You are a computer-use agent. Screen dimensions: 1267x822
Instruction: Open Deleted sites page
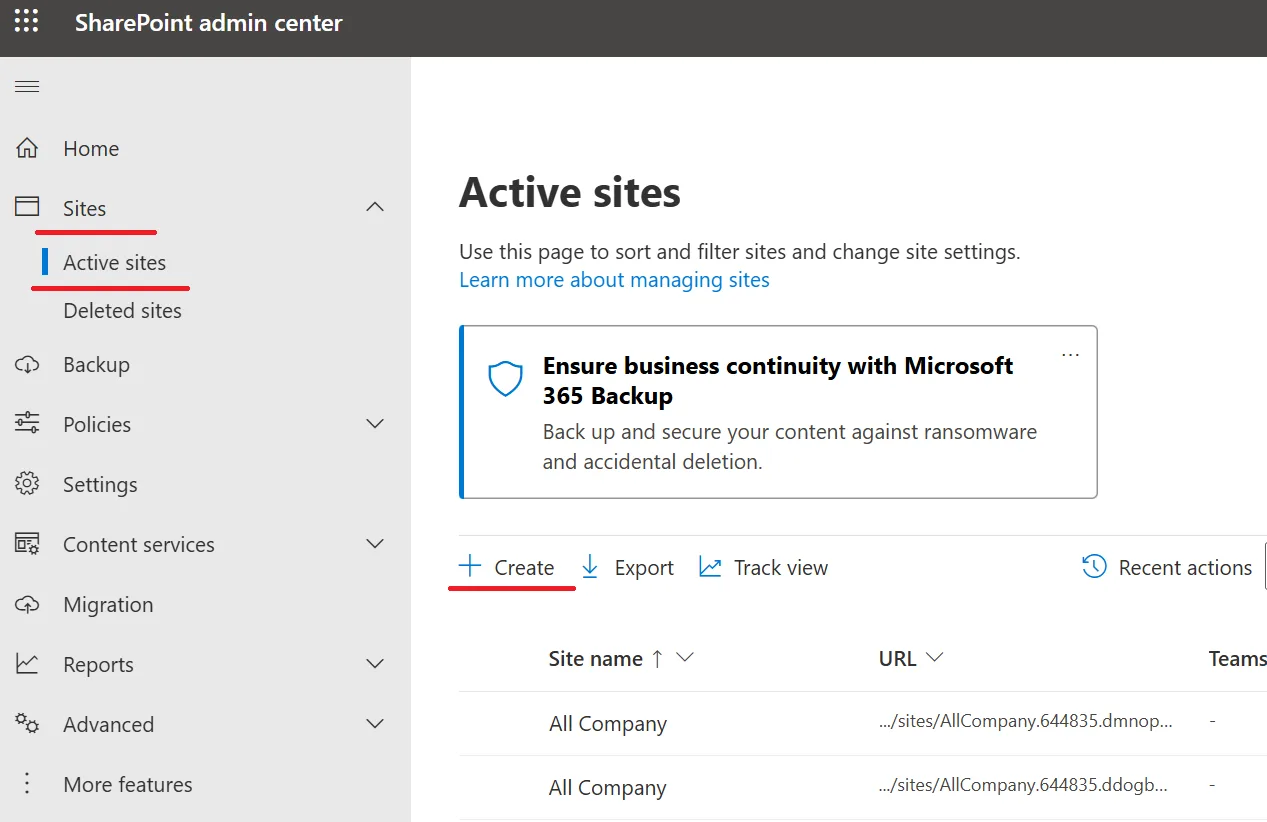click(123, 310)
